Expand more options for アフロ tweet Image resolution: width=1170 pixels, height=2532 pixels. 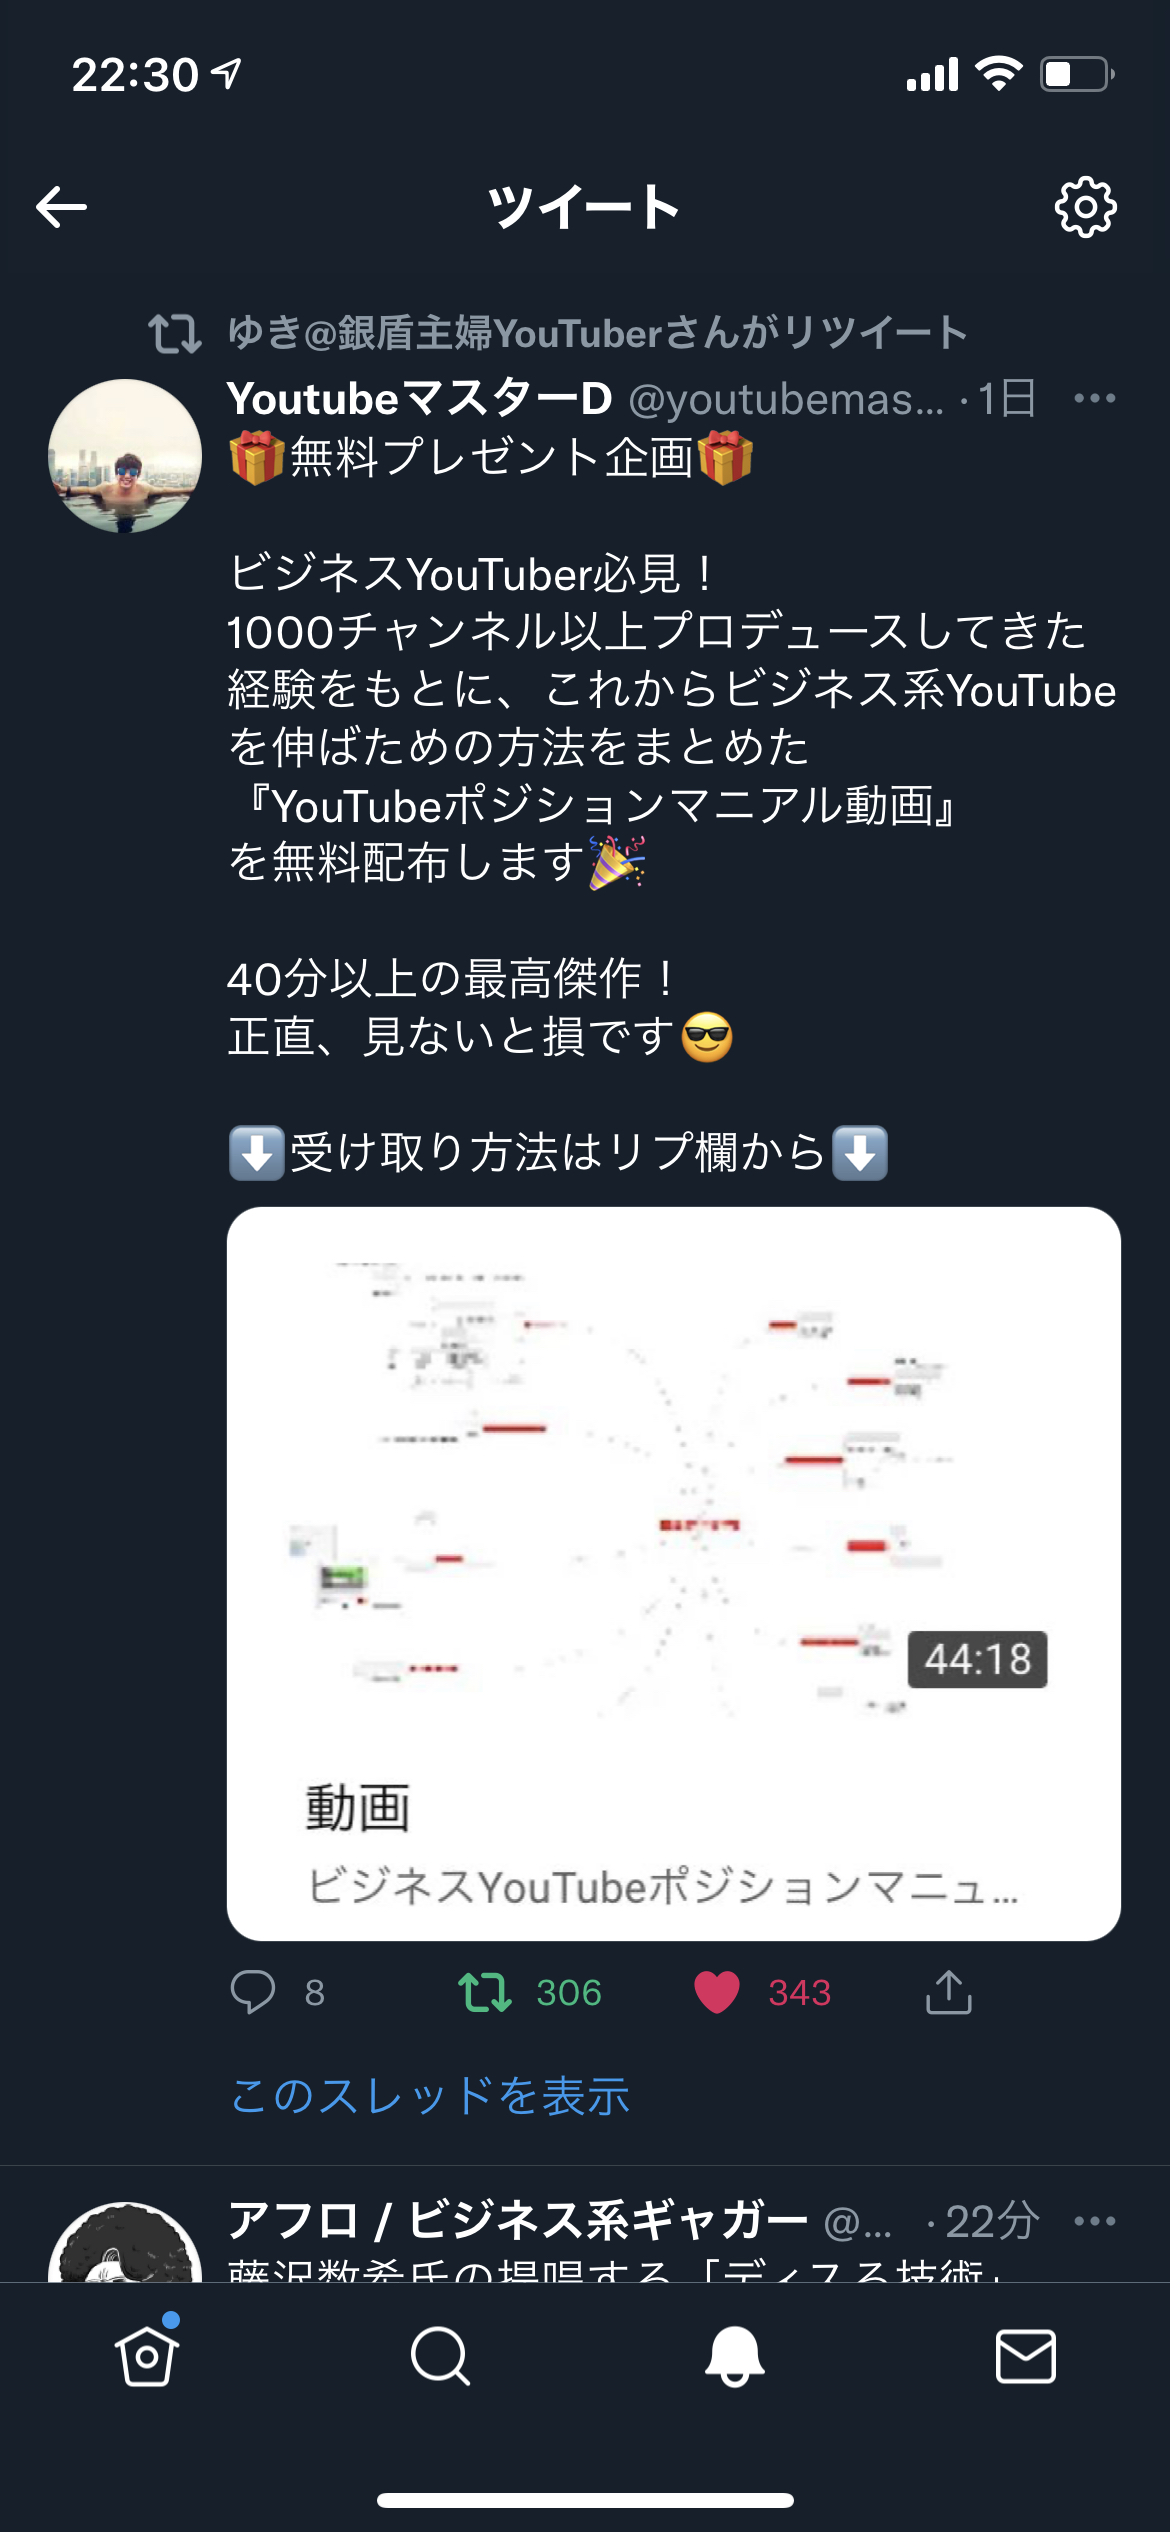pyautogui.click(x=1094, y=2221)
